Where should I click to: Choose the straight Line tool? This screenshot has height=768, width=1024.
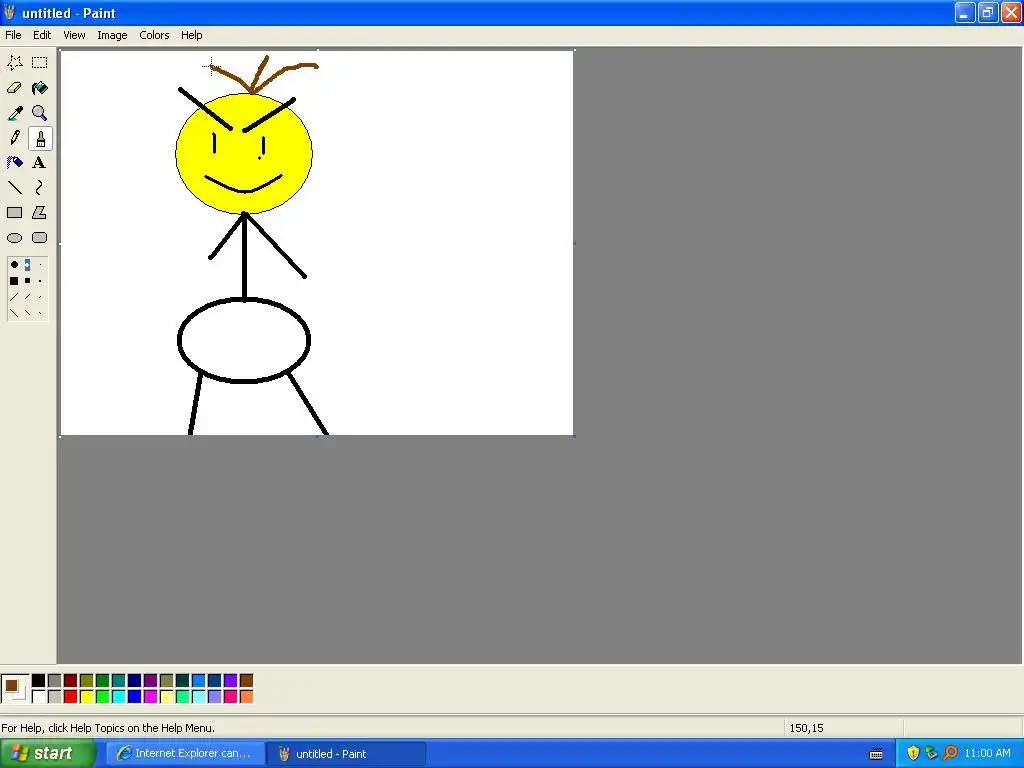pos(14,188)
